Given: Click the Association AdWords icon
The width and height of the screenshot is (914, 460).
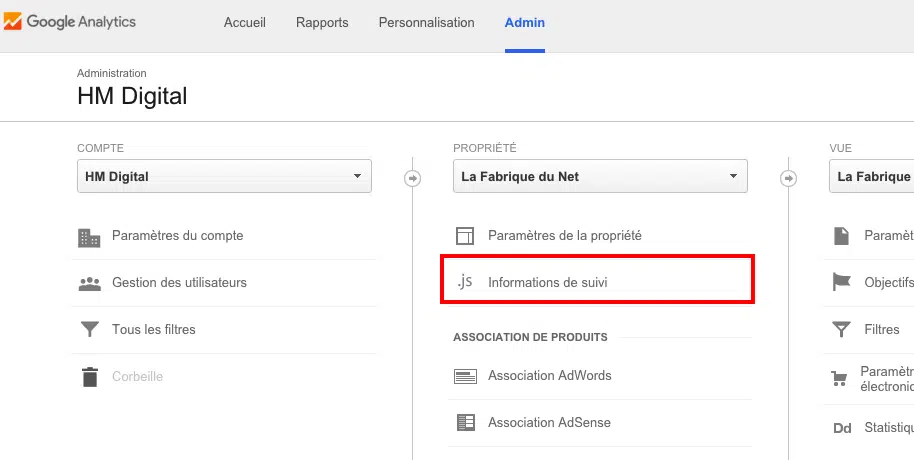Looking at the screenshot, I should coord(465,376).
